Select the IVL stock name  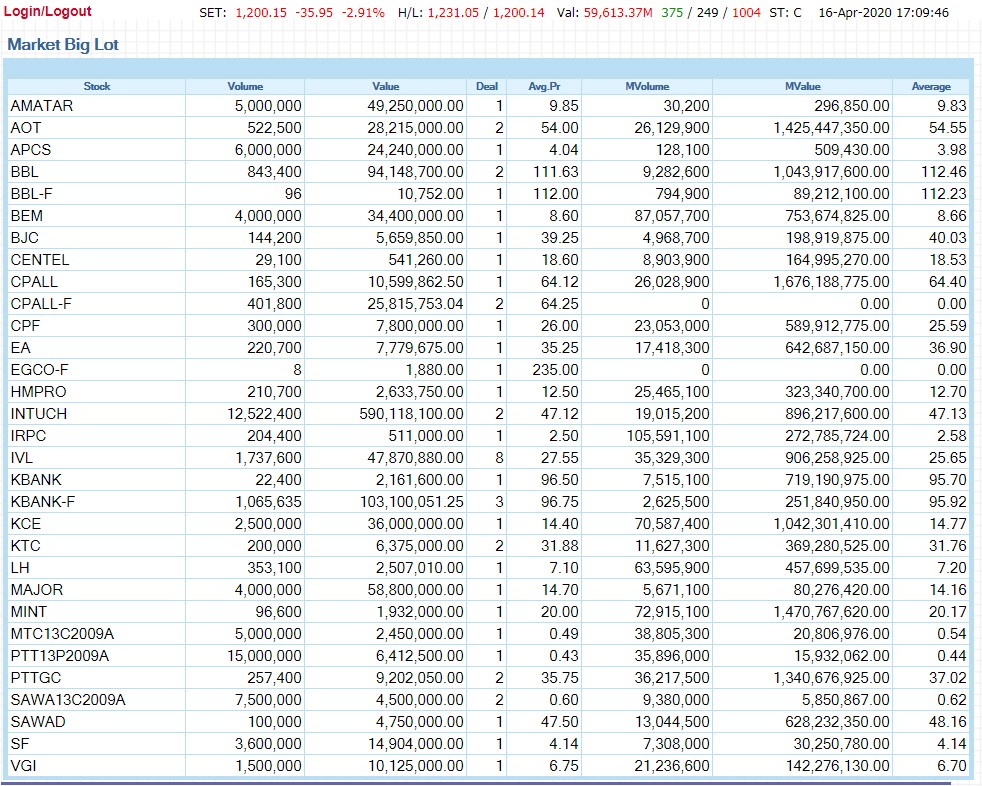(x=21, y=458)
